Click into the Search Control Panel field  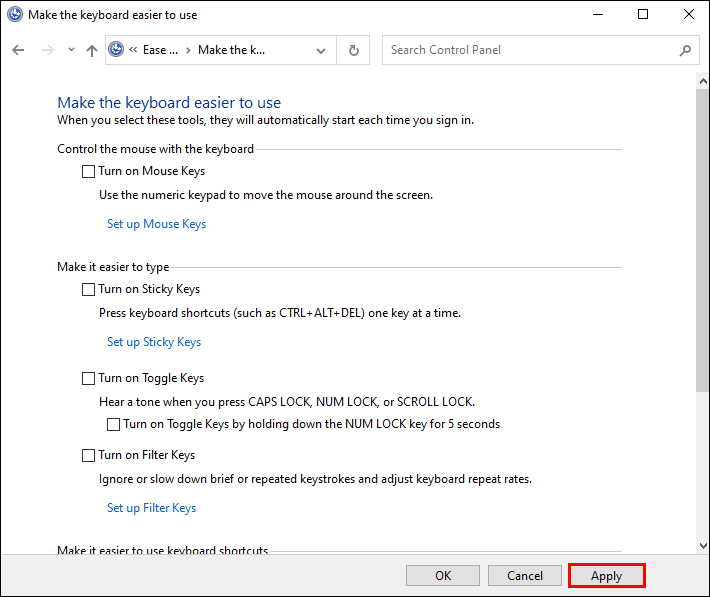tap(530, 50)
